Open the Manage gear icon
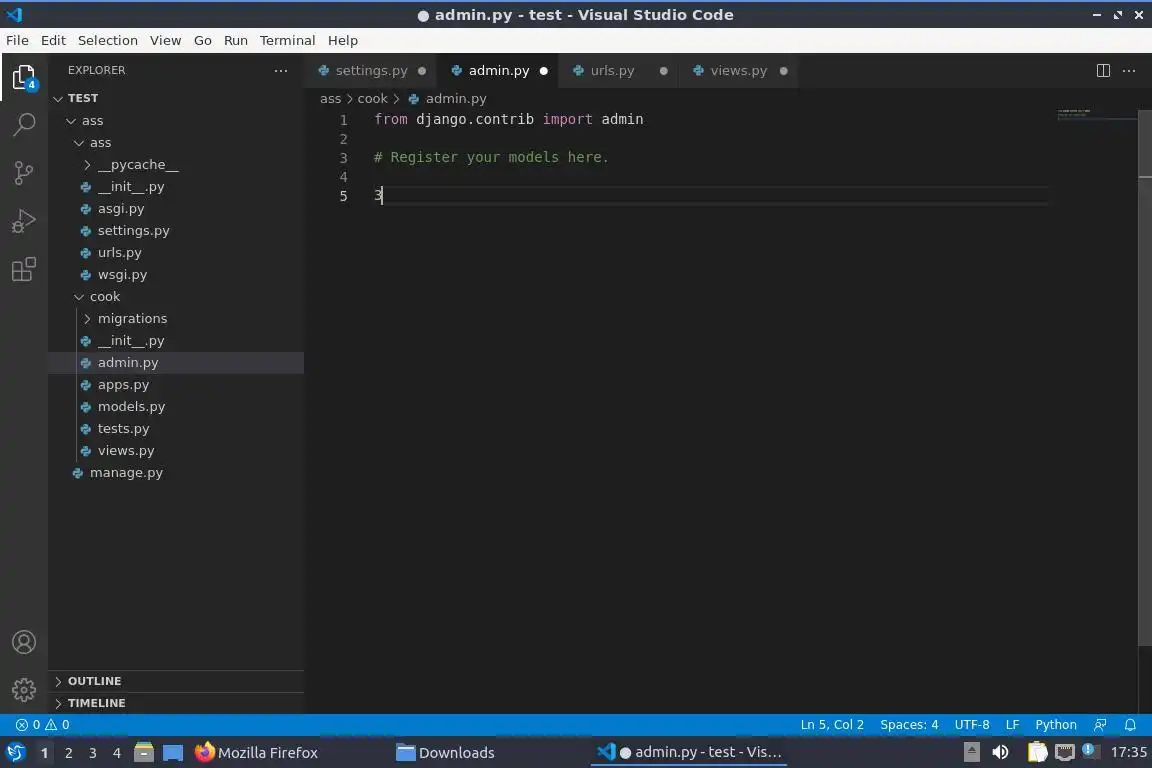Screen dimensions: 1152x768 coord(24,689)
